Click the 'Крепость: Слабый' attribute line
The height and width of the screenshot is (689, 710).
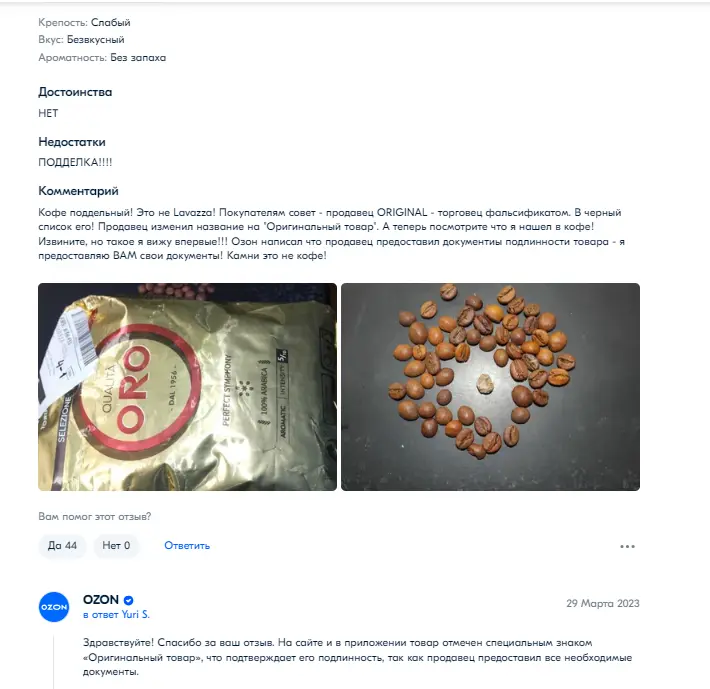point(84,22)
